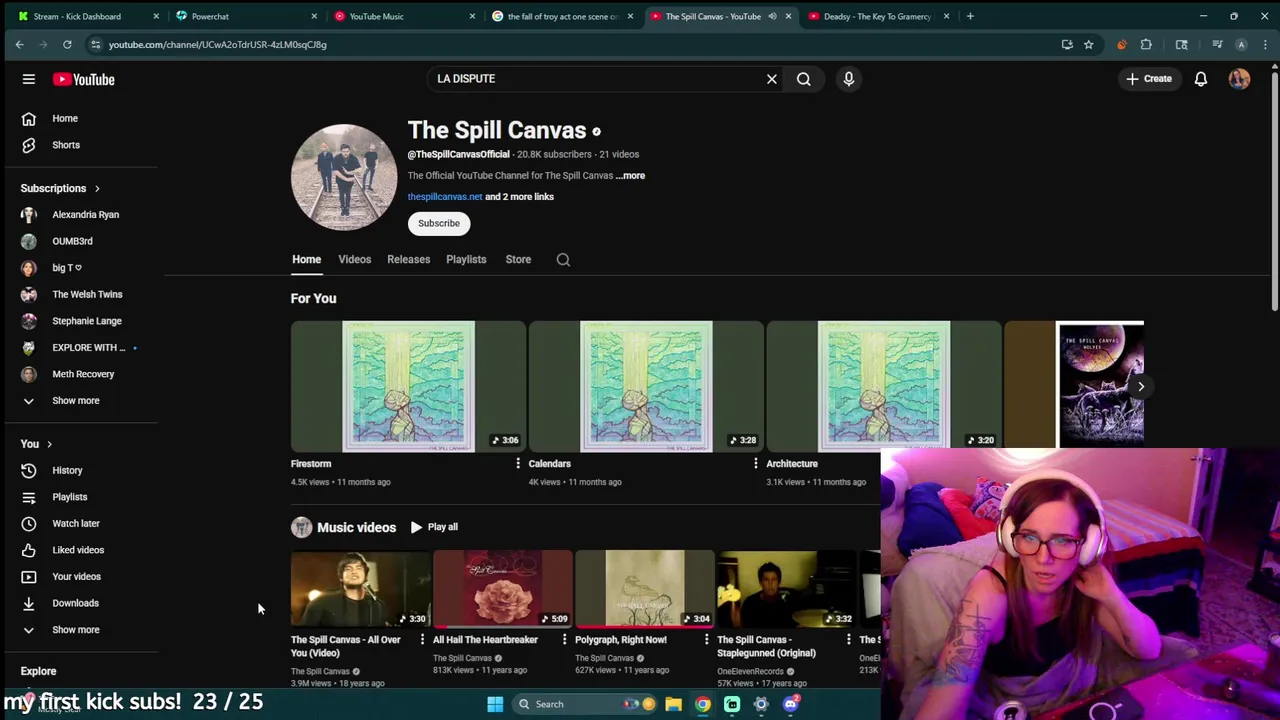The width and height of the screenshot is (1280, 720).
Task: Play the Firestorm video thumbnail
Action: pos(408,386)
